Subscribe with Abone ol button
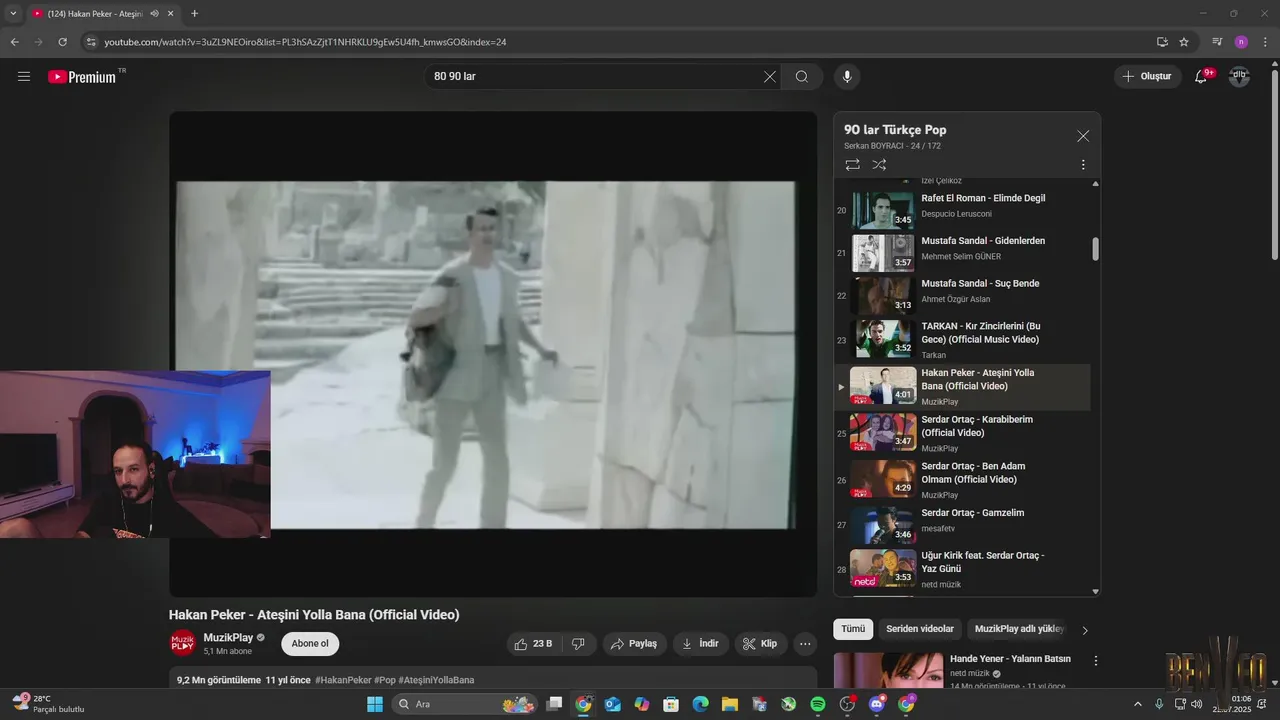Viewport: 1280px width, 720px height. pyautogui.click(x=310, y=644)
